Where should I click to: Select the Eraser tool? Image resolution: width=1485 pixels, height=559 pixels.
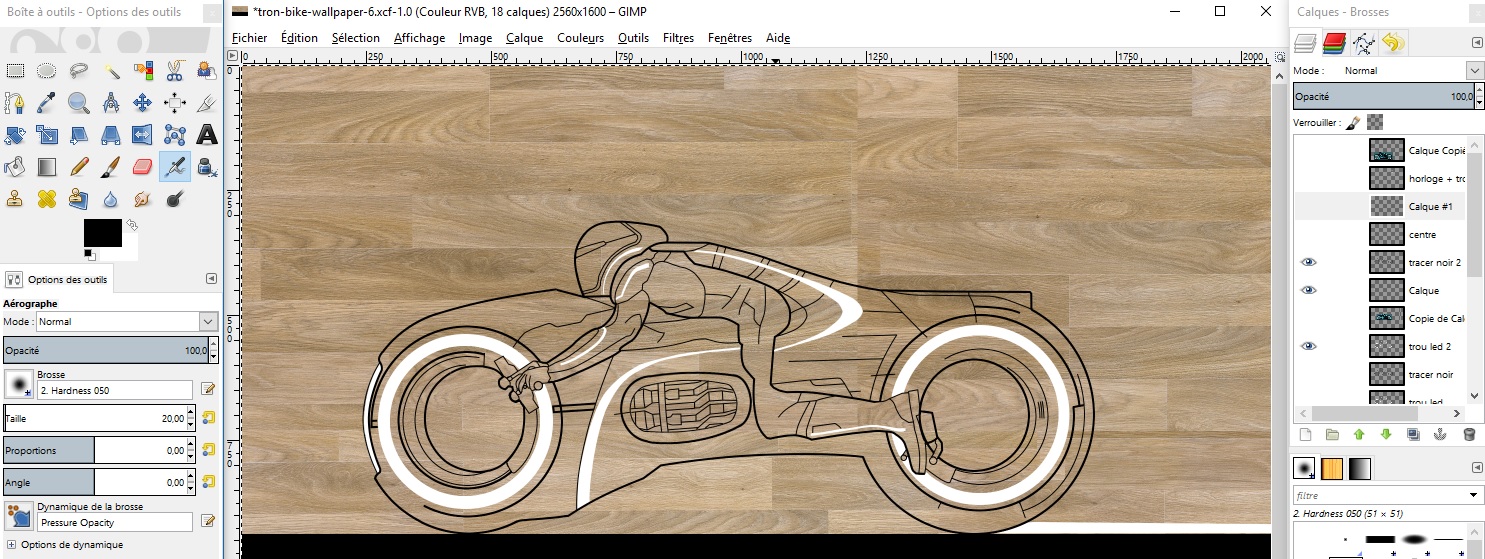(x=143, y=166)
